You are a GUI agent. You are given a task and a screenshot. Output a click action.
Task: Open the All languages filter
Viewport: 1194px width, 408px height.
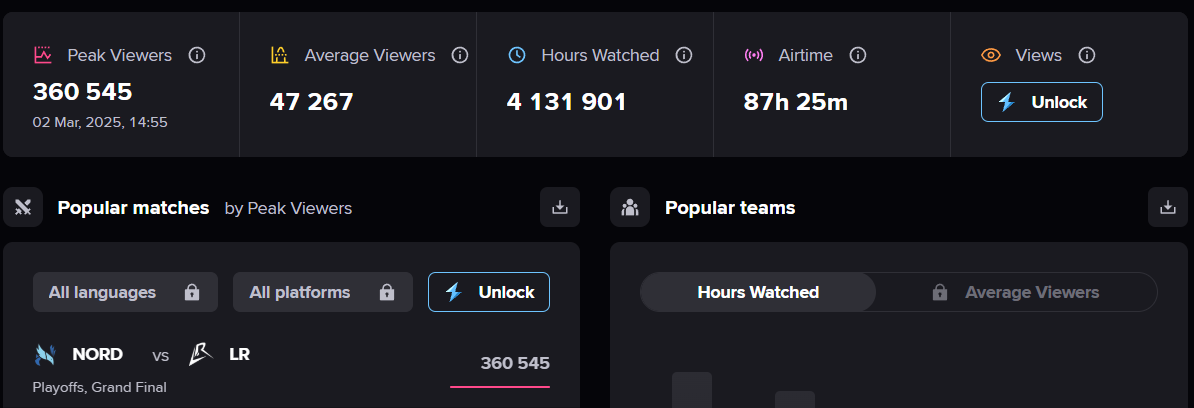tap(125, 292)
